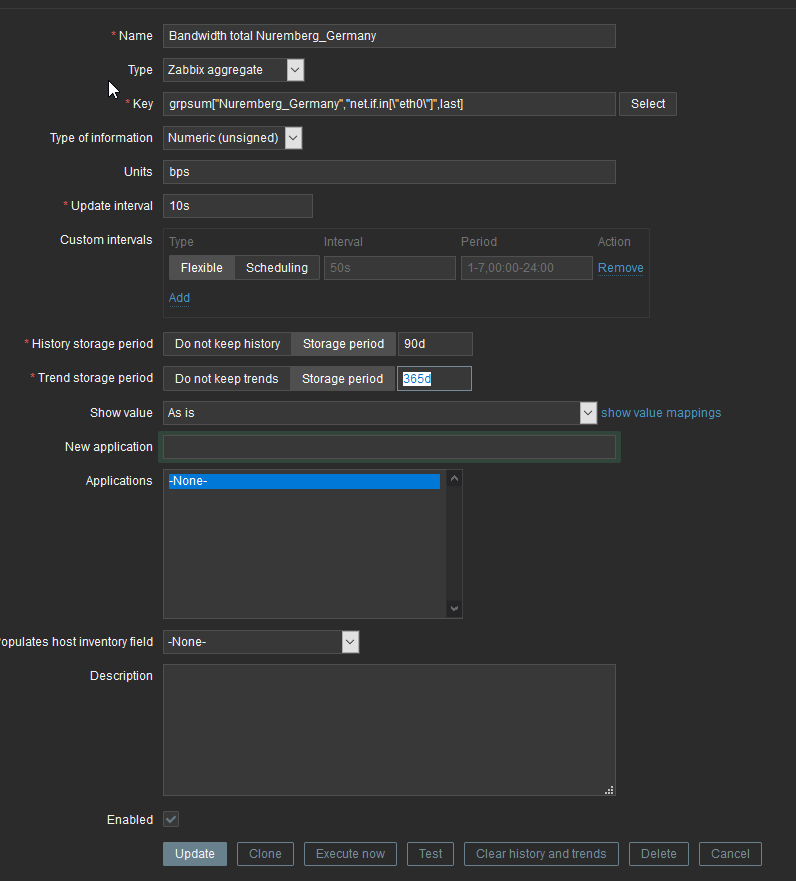Open the Show value dropdown

380,413
